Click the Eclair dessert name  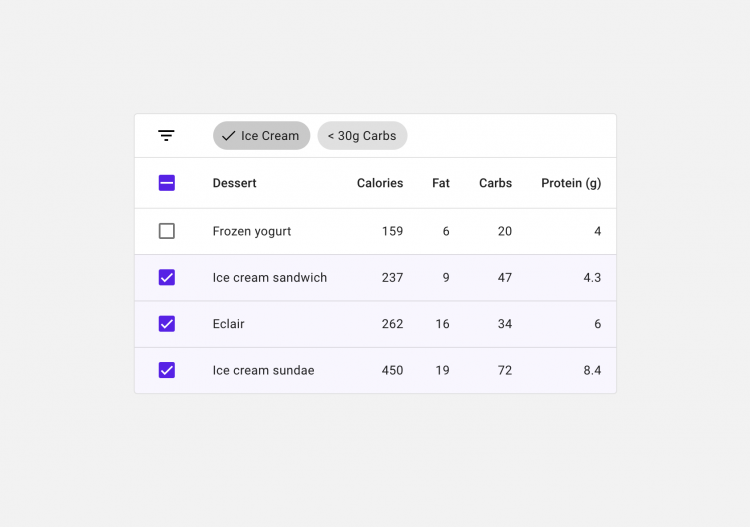(228, 324)
